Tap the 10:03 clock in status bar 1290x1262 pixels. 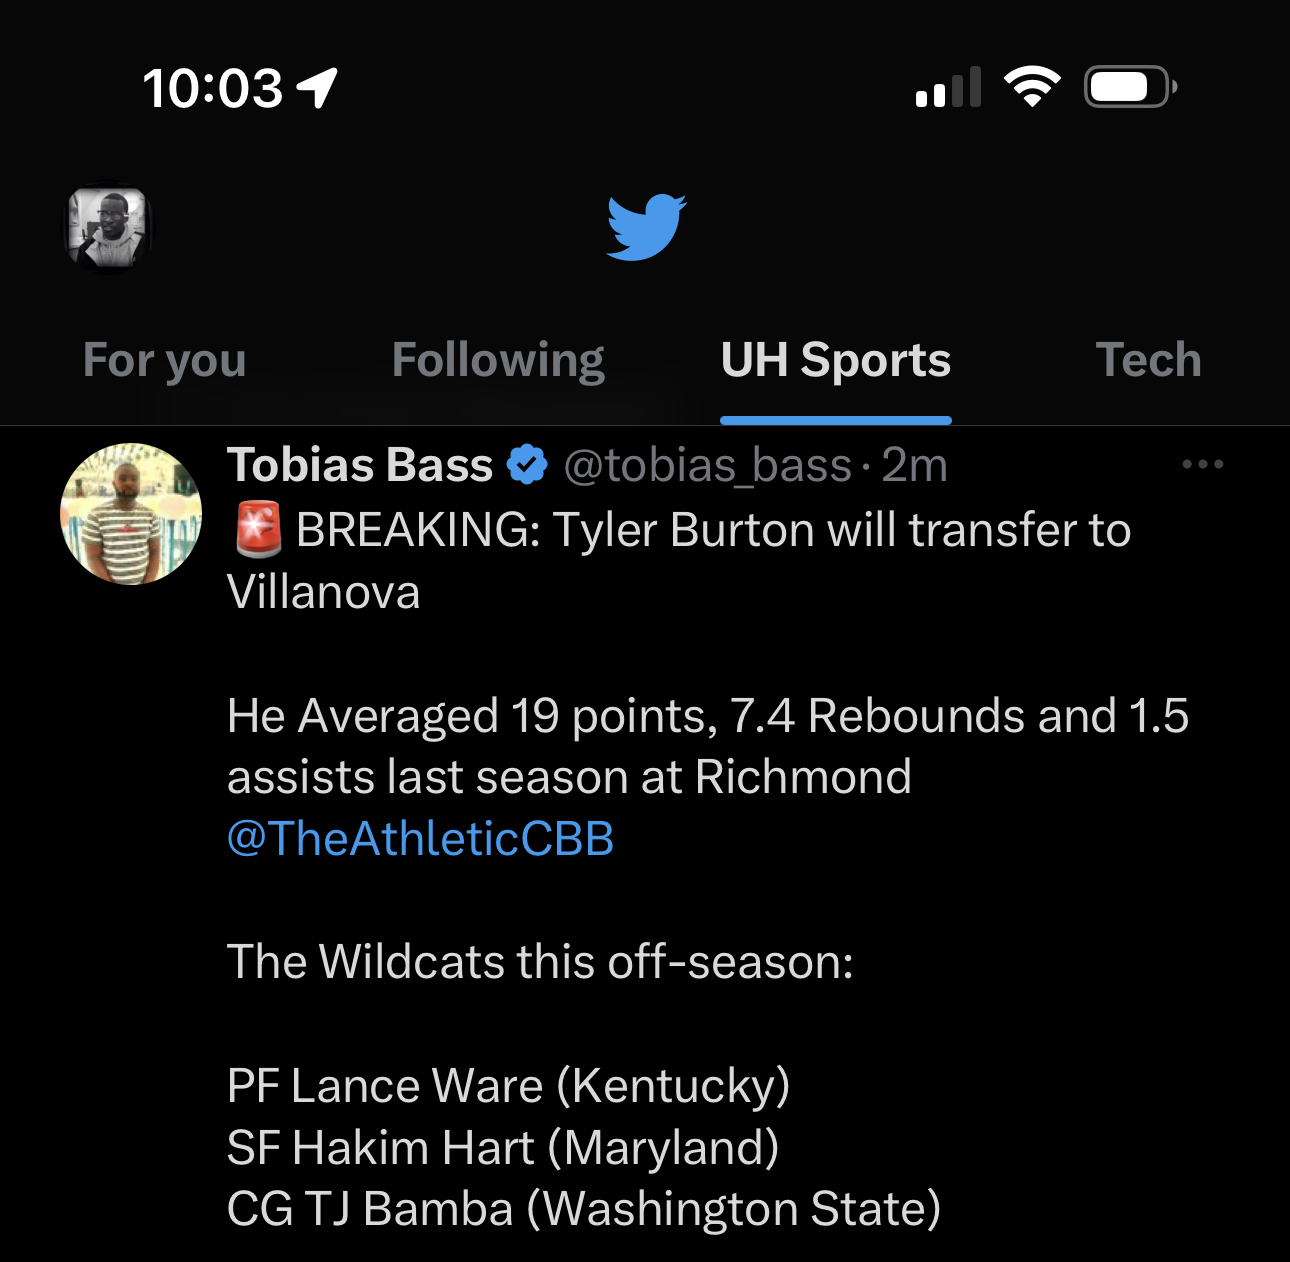tap(213, 88)
